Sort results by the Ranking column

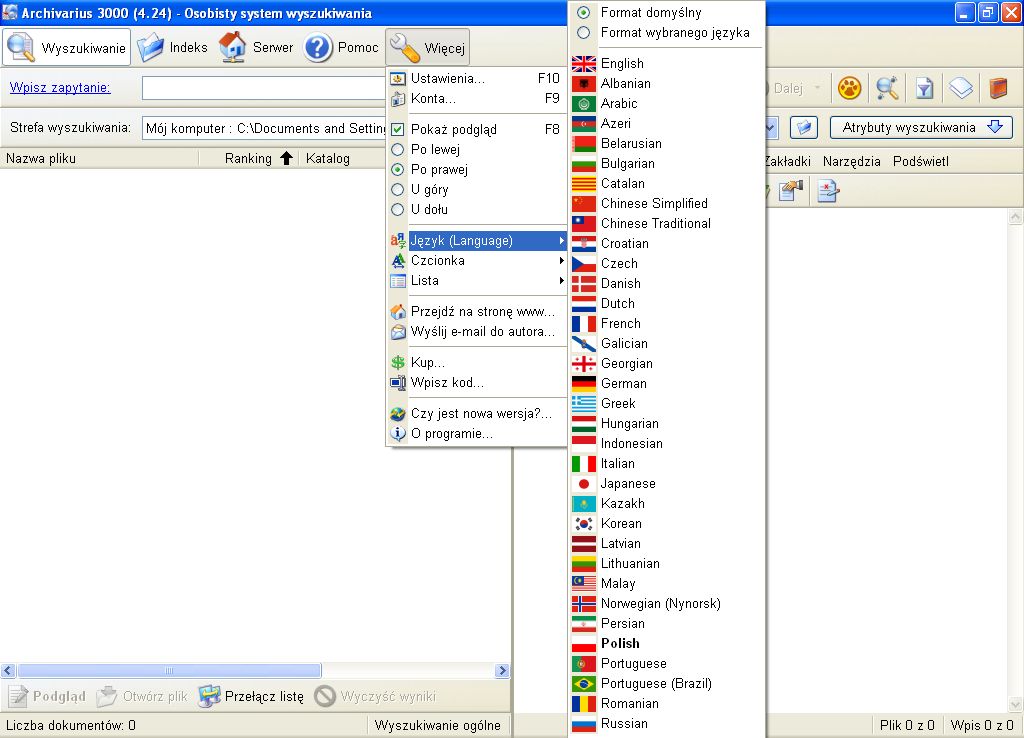[x=248, y=158]
